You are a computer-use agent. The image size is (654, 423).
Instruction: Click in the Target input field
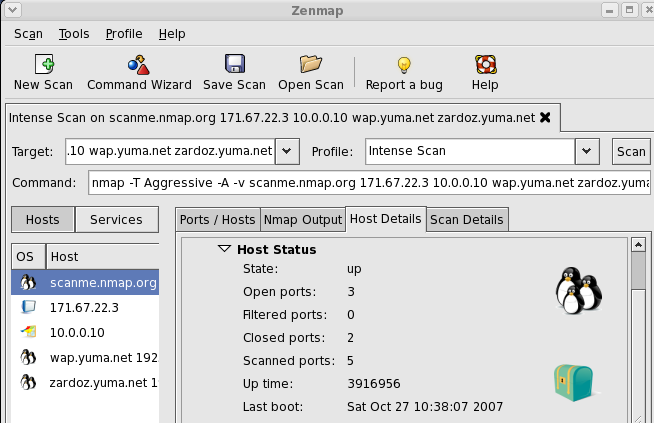(170, 151)
